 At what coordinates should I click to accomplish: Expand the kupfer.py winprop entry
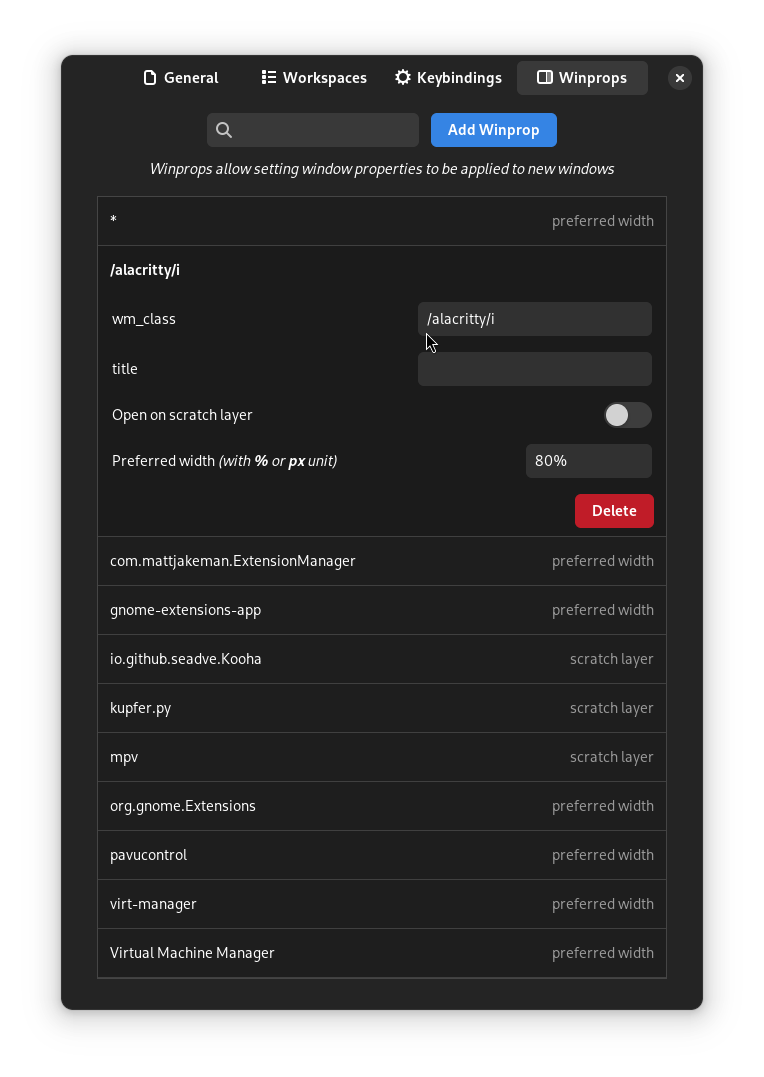(381, 708)
